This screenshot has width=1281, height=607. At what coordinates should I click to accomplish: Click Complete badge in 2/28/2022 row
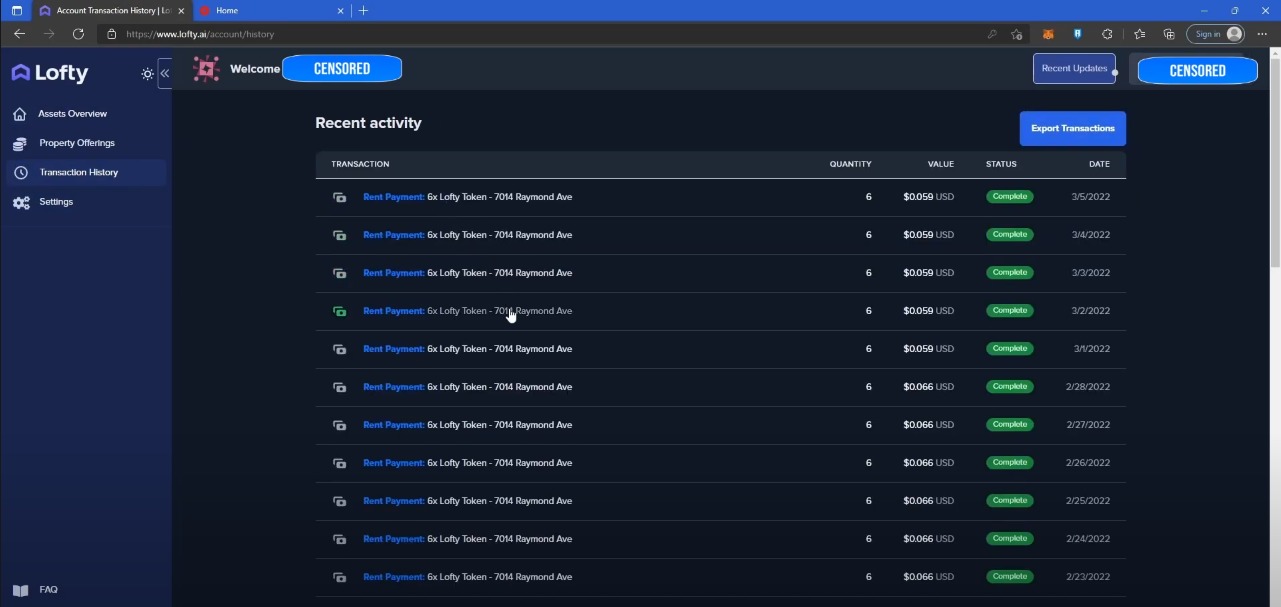(x=1009, y=387)
